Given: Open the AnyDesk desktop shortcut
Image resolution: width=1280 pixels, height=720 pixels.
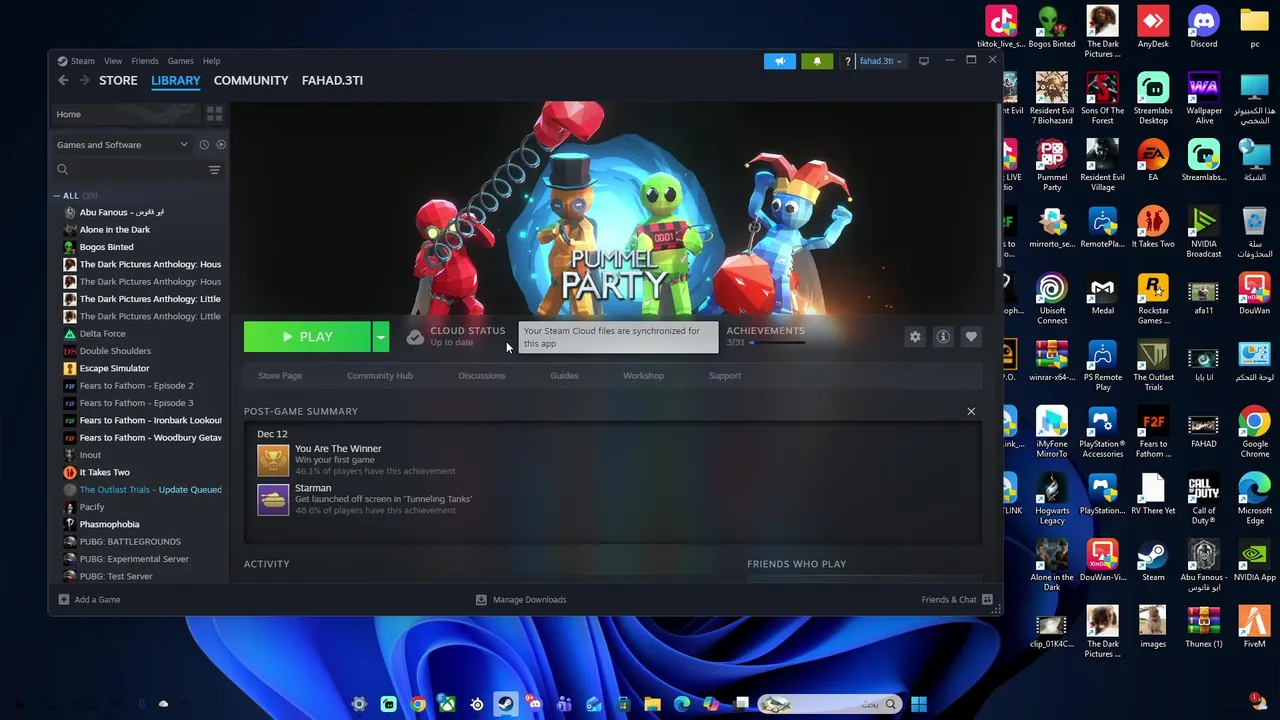Looking at the screenshot, I should click(x=1153, y=27).
